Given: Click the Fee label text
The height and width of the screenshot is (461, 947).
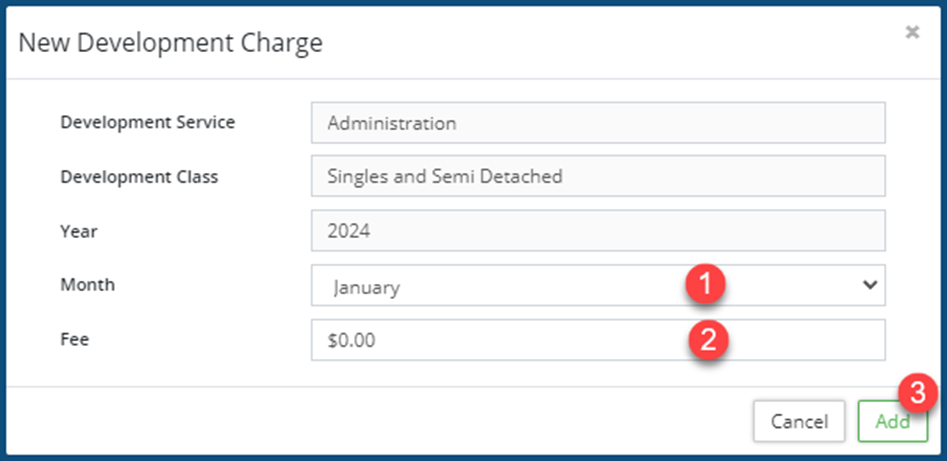Looking at the screenshot, I should 74,339.
